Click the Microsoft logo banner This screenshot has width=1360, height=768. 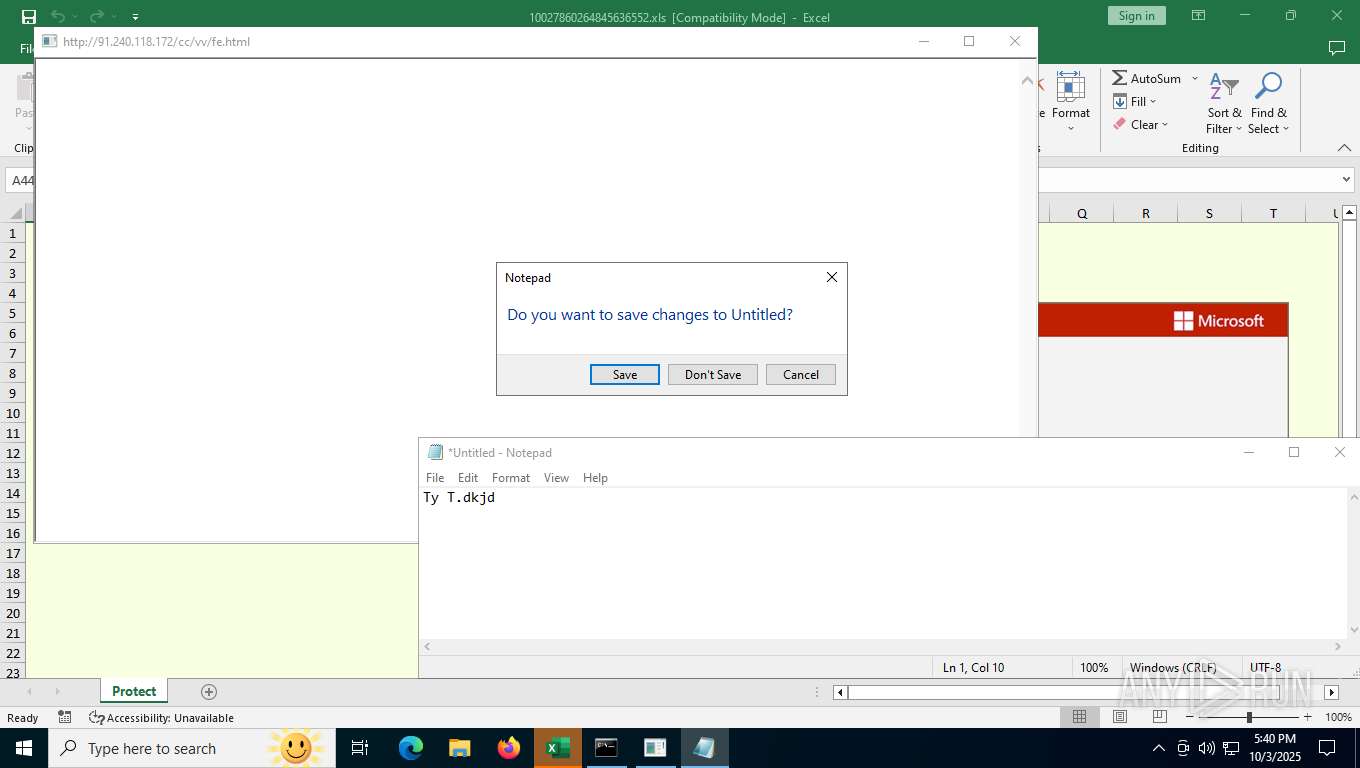(x=1219, y=321)
